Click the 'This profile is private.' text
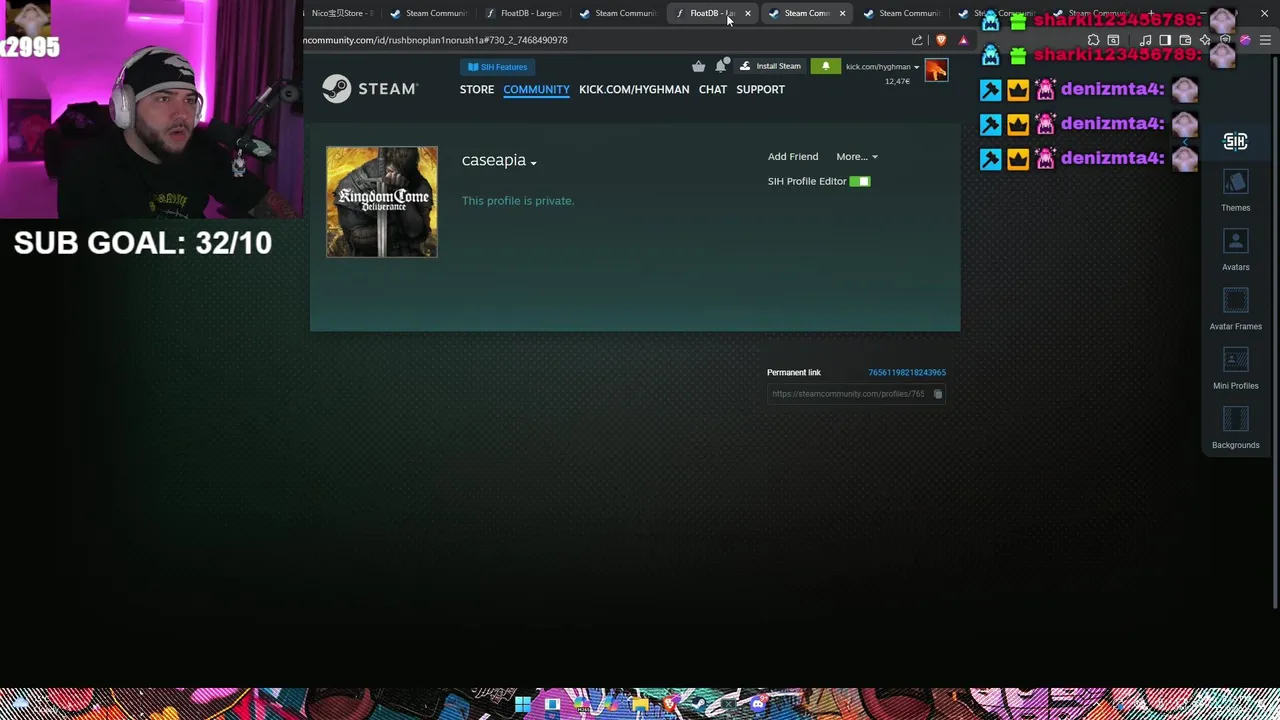 tap(518, 201)
